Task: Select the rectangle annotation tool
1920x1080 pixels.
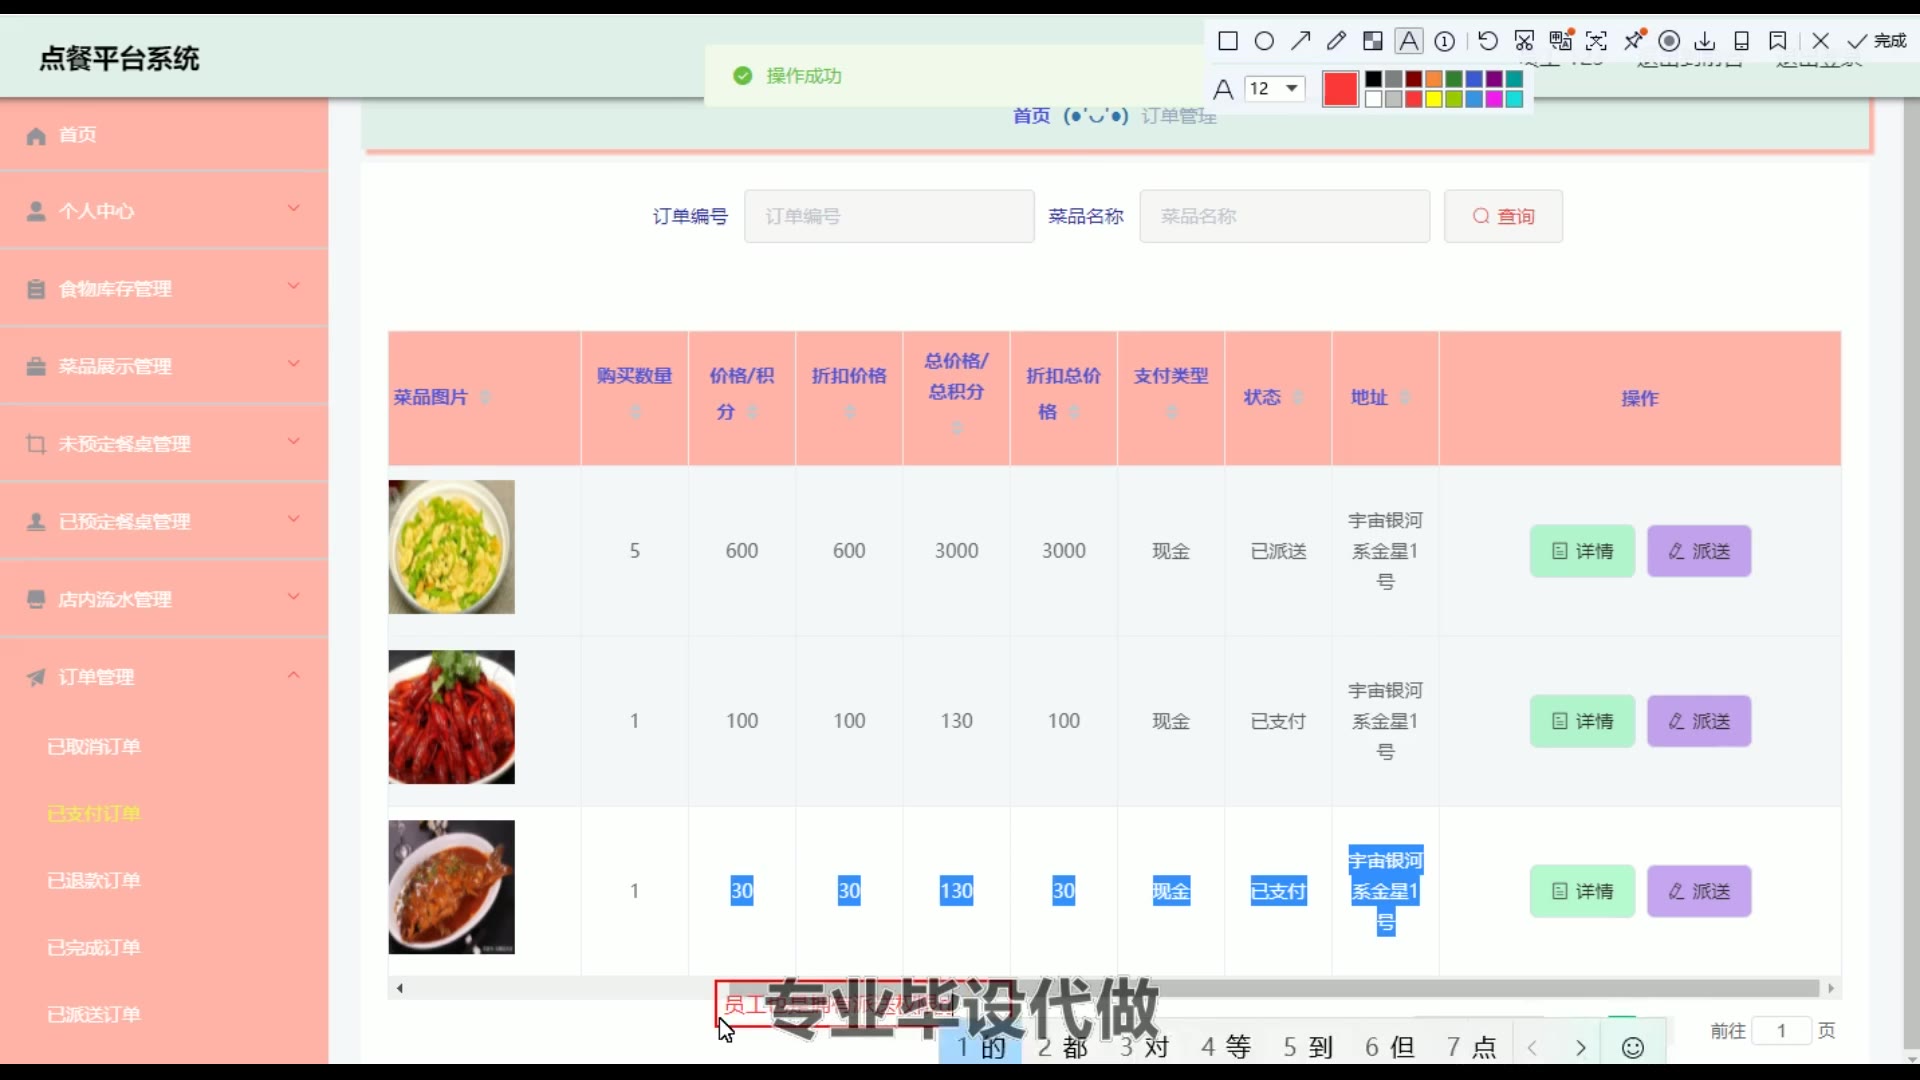Action: click(x=1228, y=41)
